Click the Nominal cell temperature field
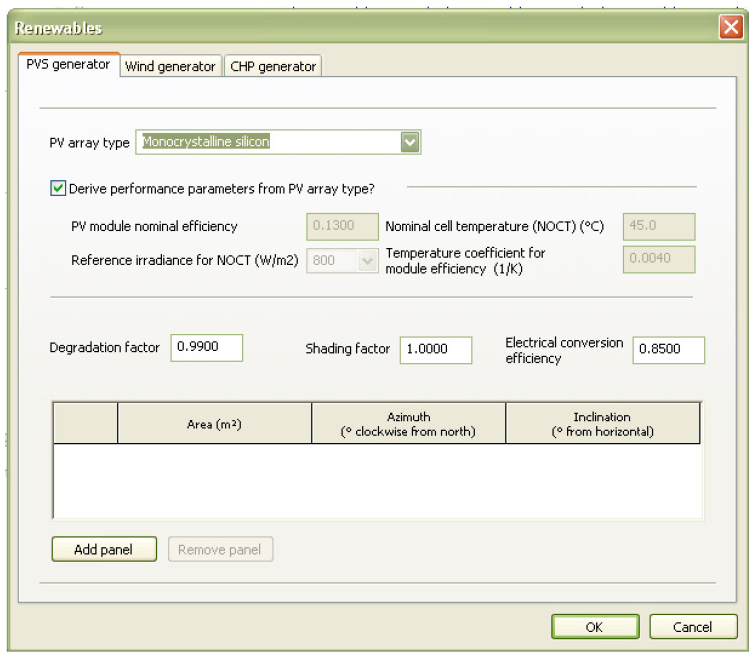 (x=659, y=226)
